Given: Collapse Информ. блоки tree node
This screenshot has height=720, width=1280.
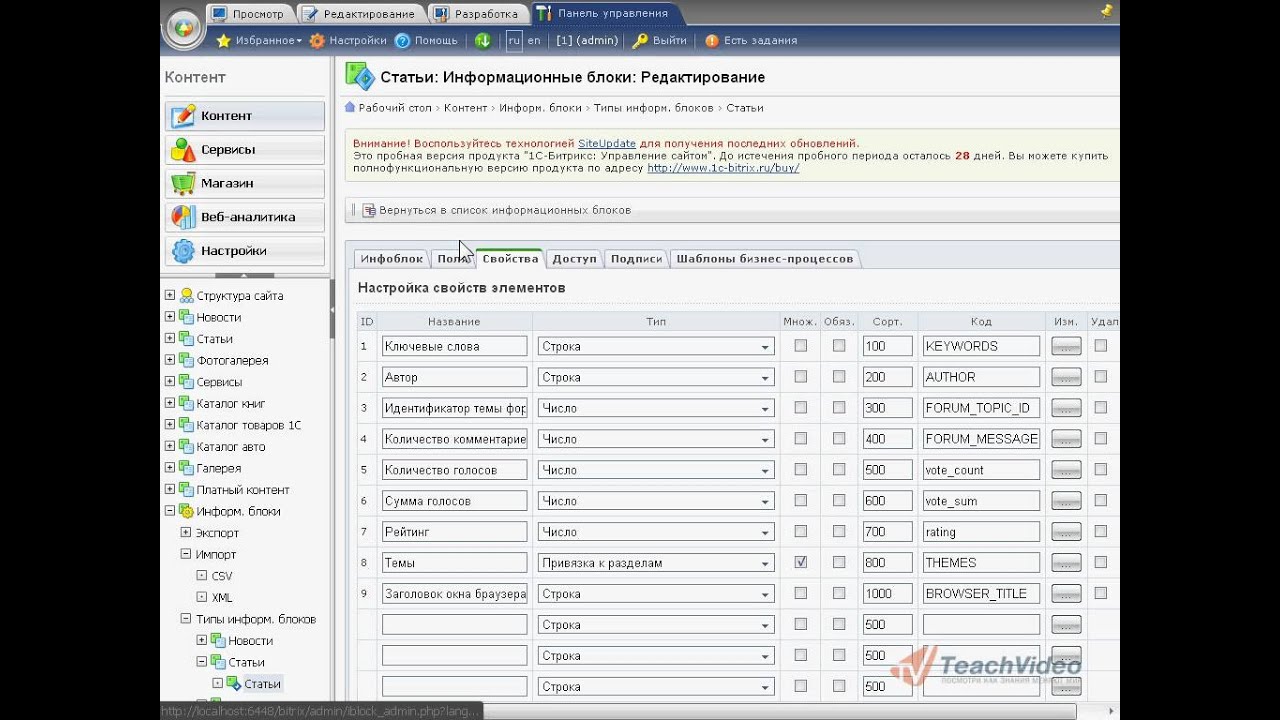Looking at the screenshot, I should coord(170,511).
